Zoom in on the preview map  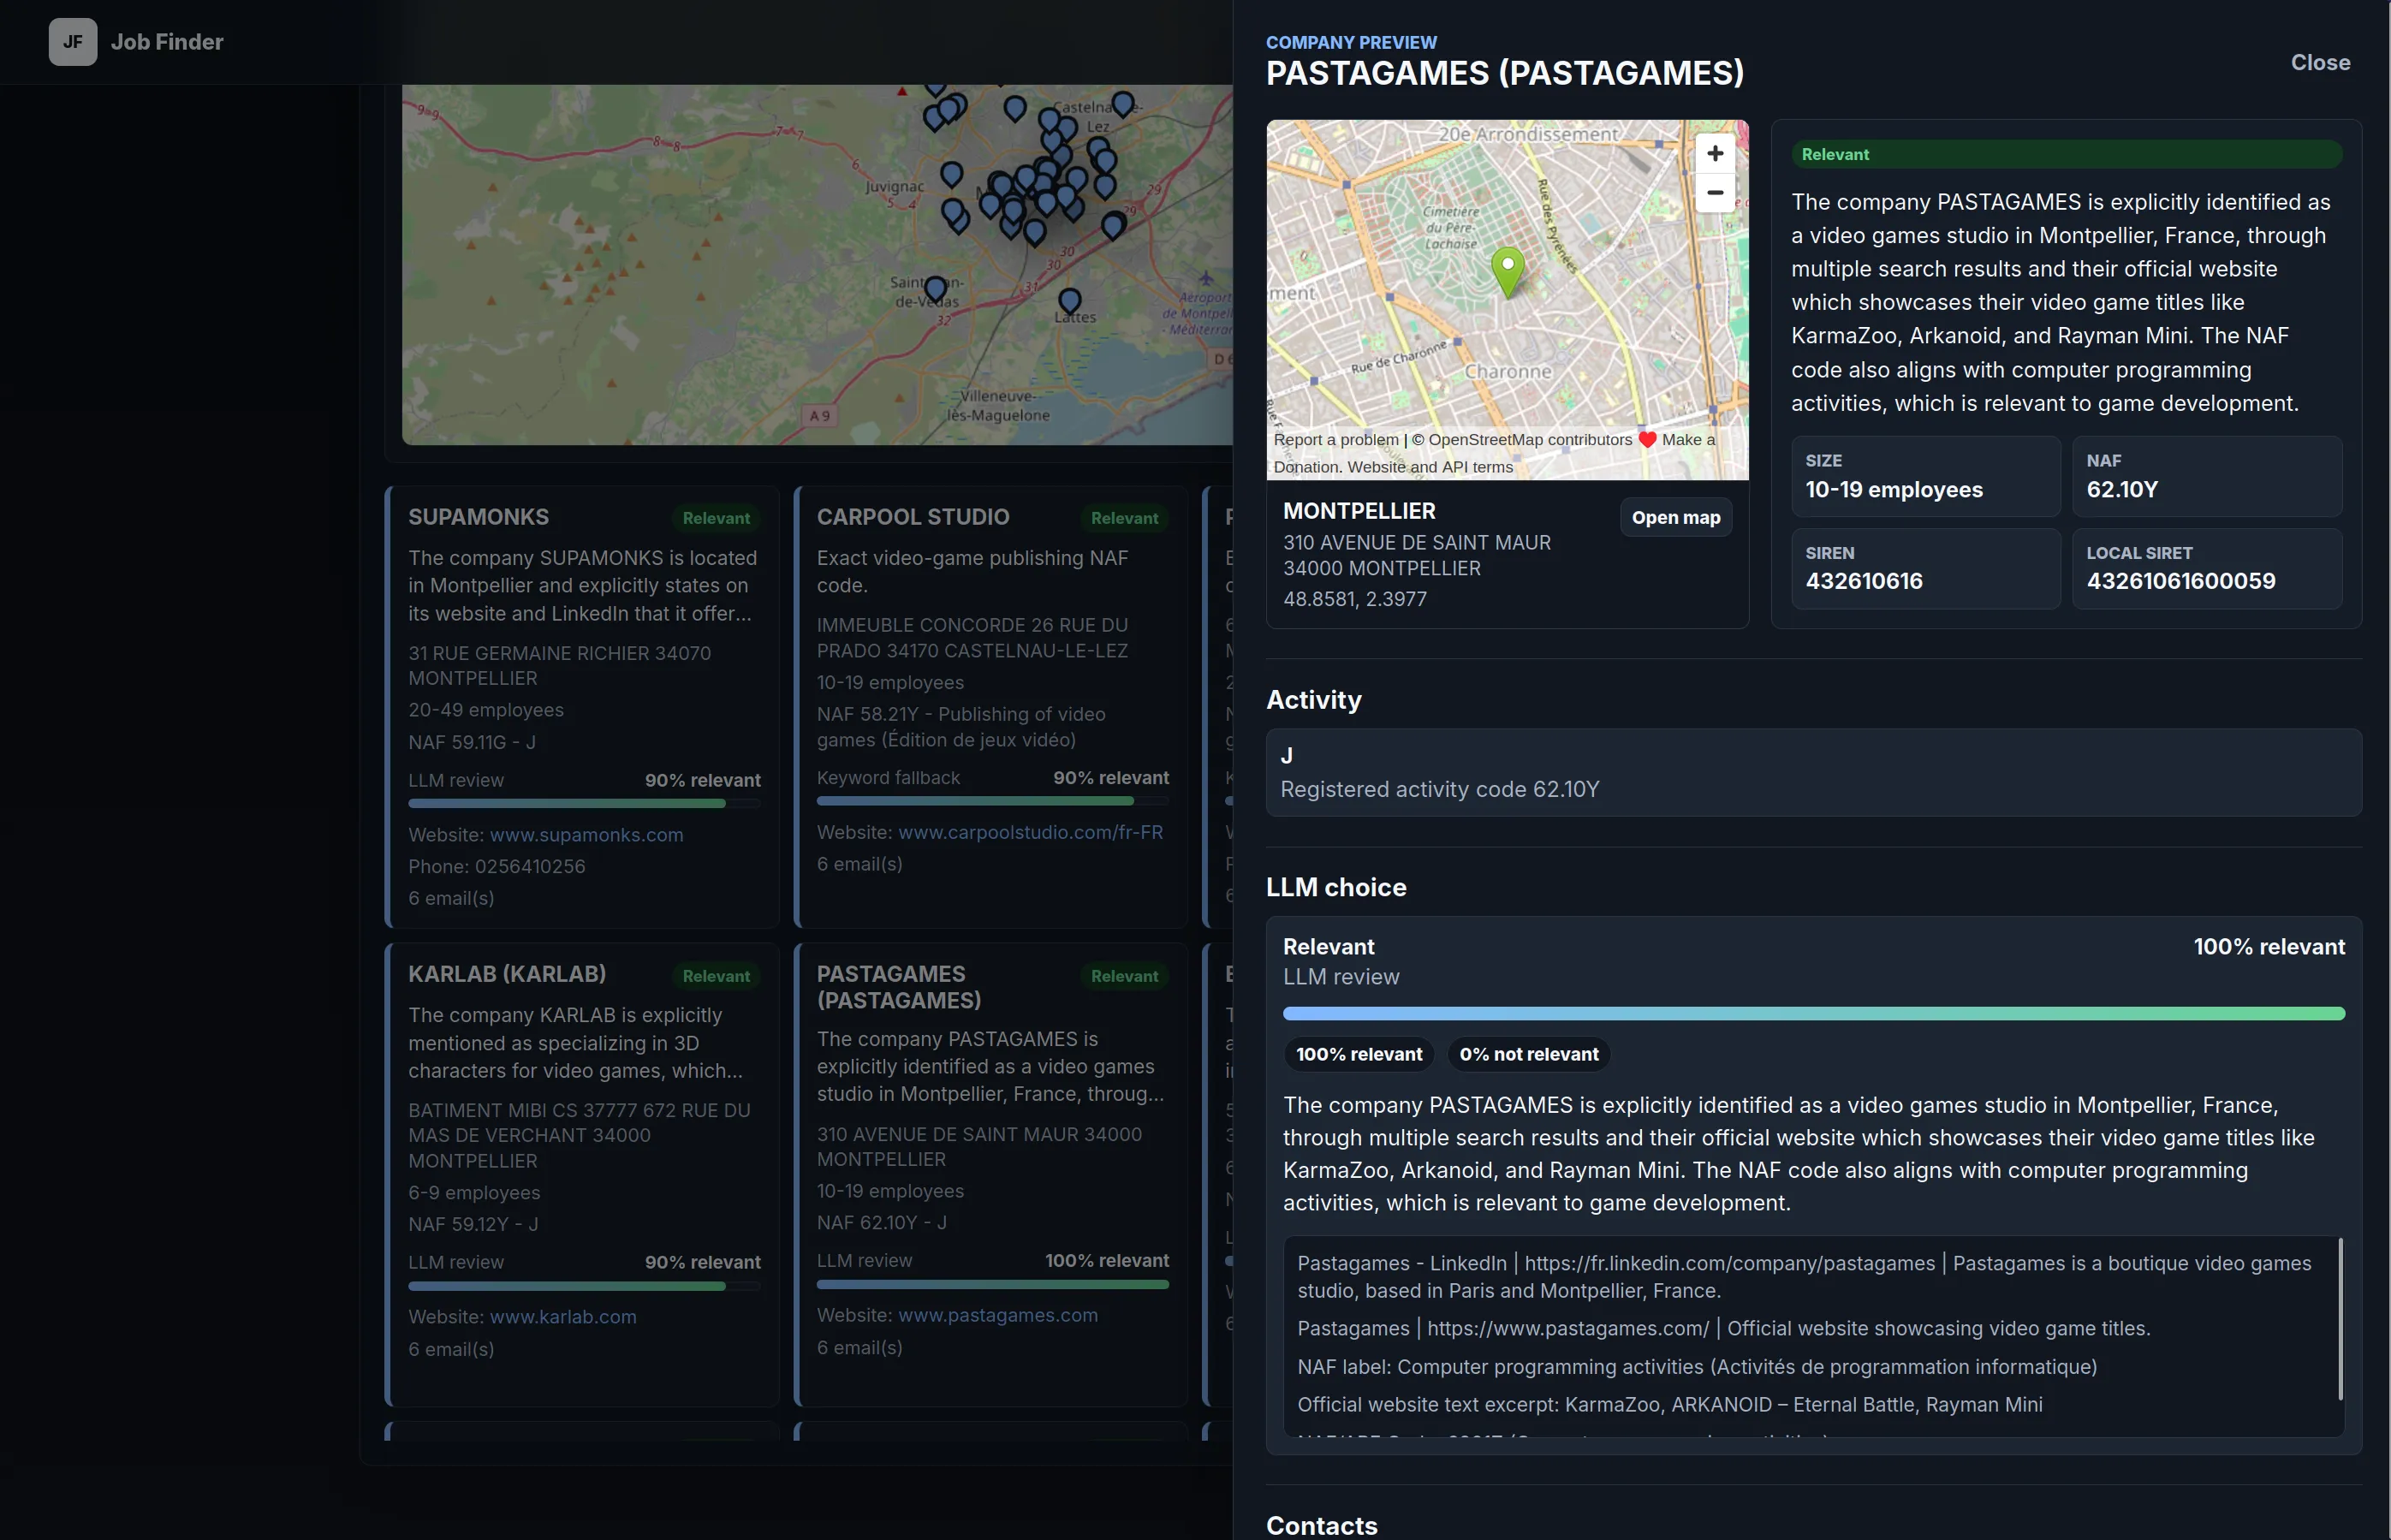coord(1715,154)
